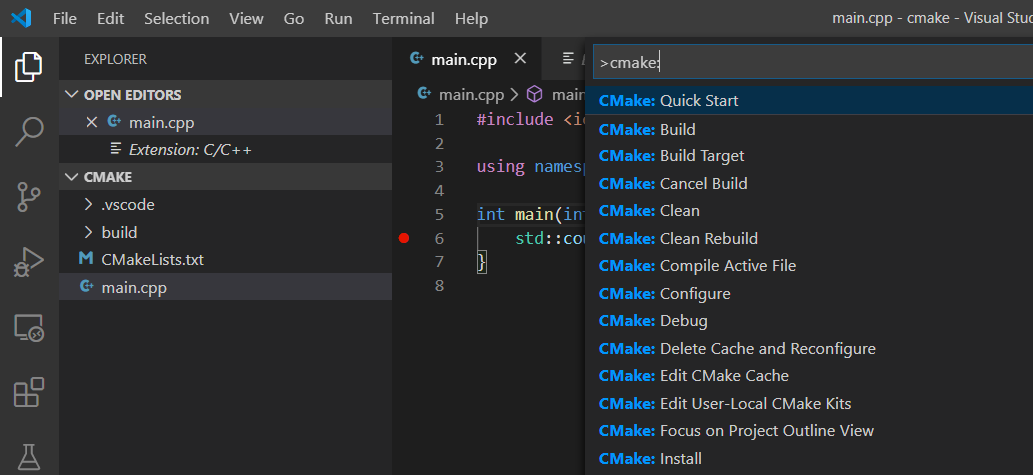The width and height of the screenshot is (1033, 475).
Task: Run CMake: Edit CMake Cache command
Action: 809,376
